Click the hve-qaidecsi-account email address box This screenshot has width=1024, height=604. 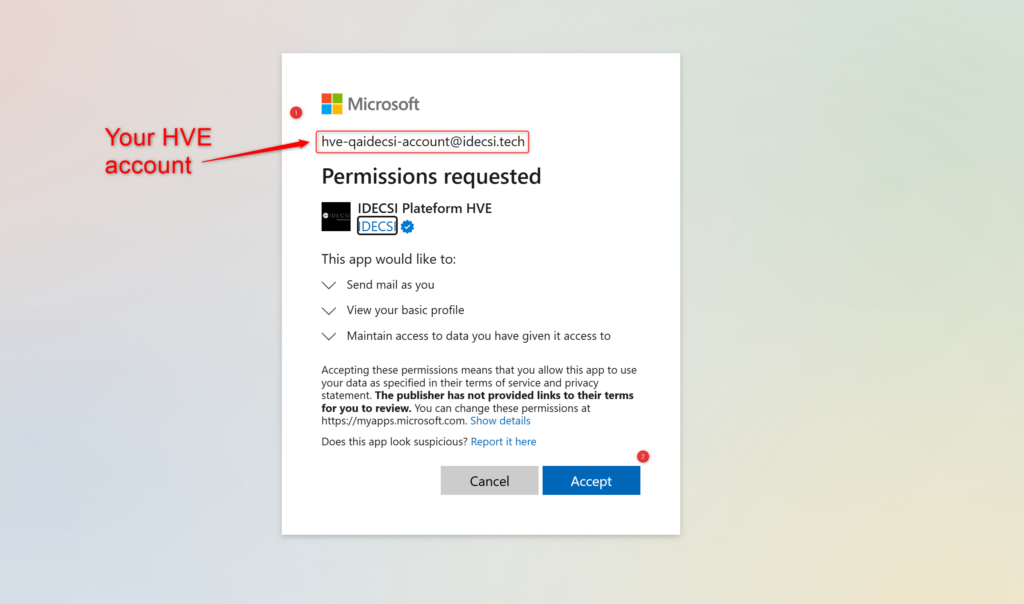tap(422, 142)
